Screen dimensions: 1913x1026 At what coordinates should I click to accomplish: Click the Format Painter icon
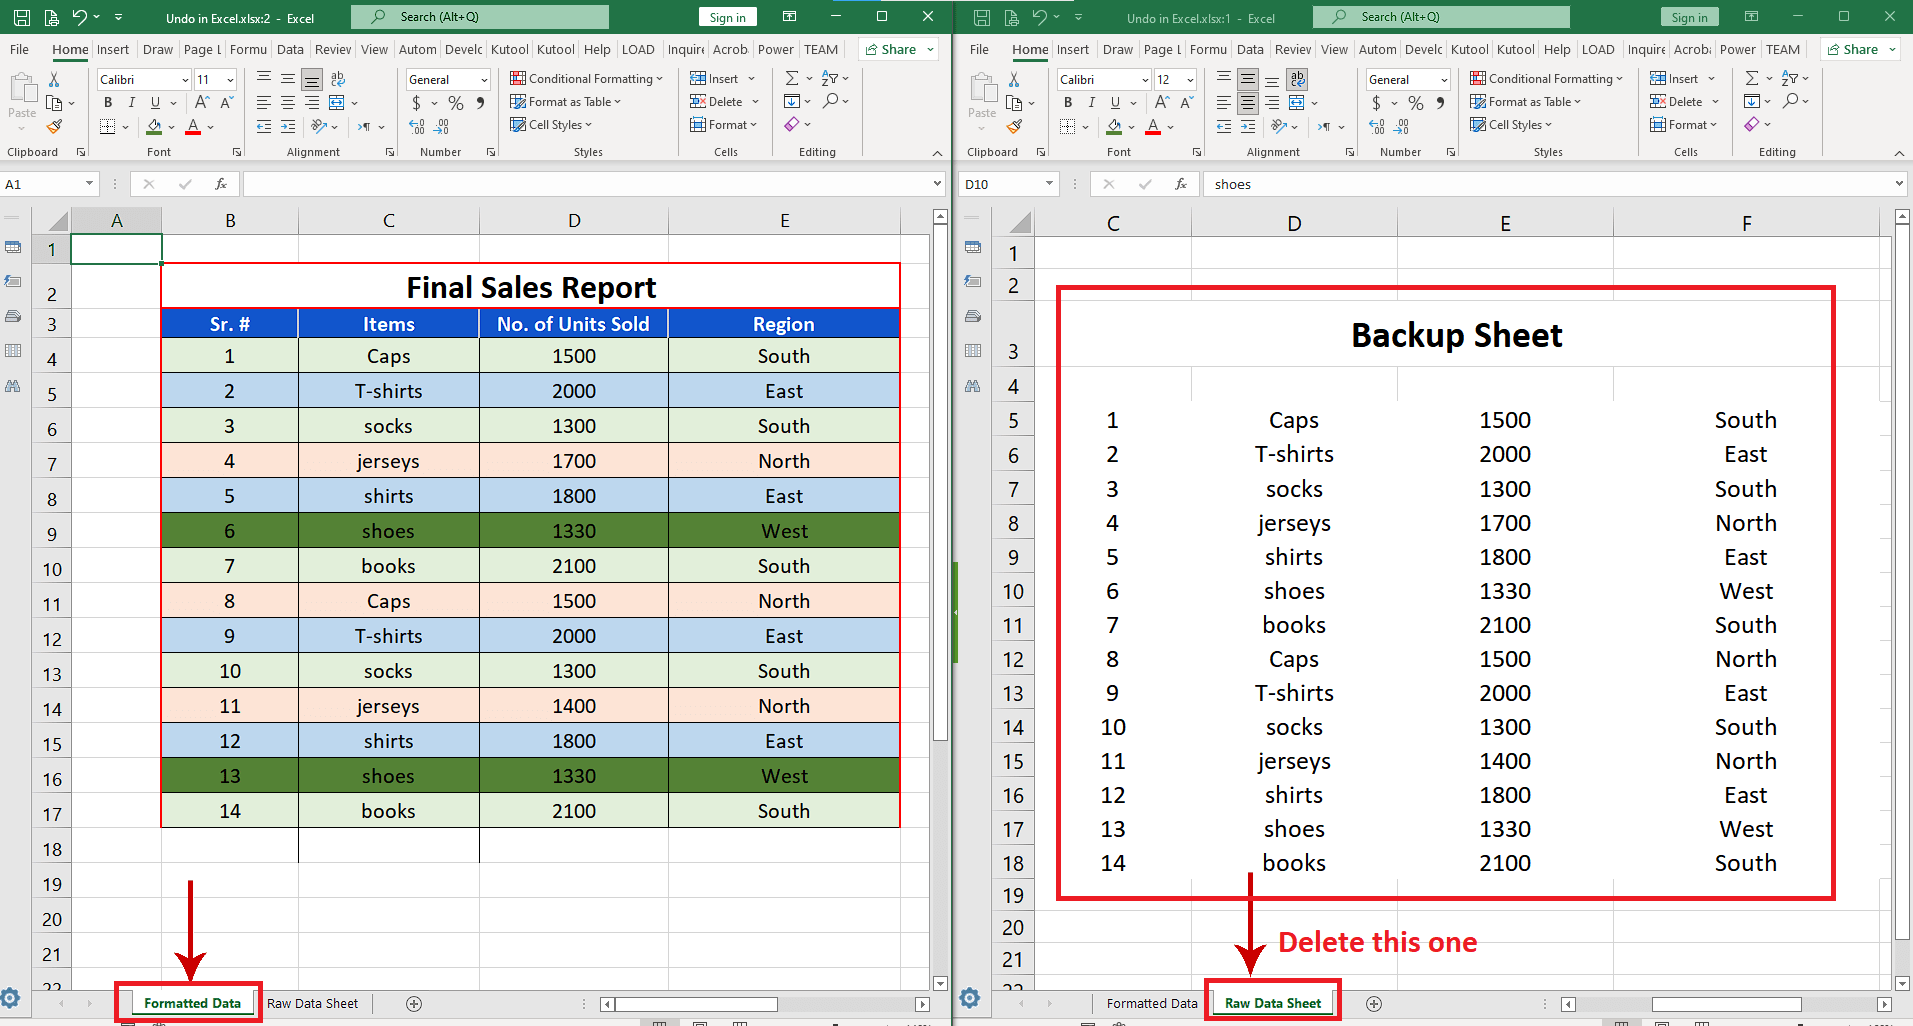point(55,126)
